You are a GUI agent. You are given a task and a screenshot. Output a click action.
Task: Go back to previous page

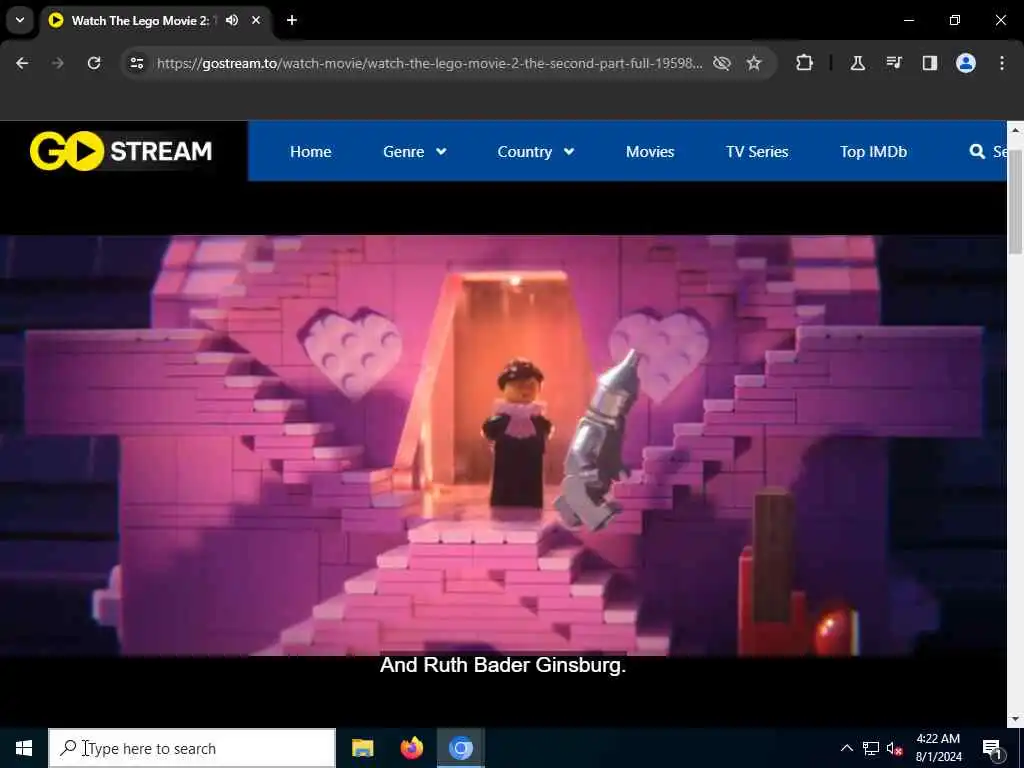[22, 63]
